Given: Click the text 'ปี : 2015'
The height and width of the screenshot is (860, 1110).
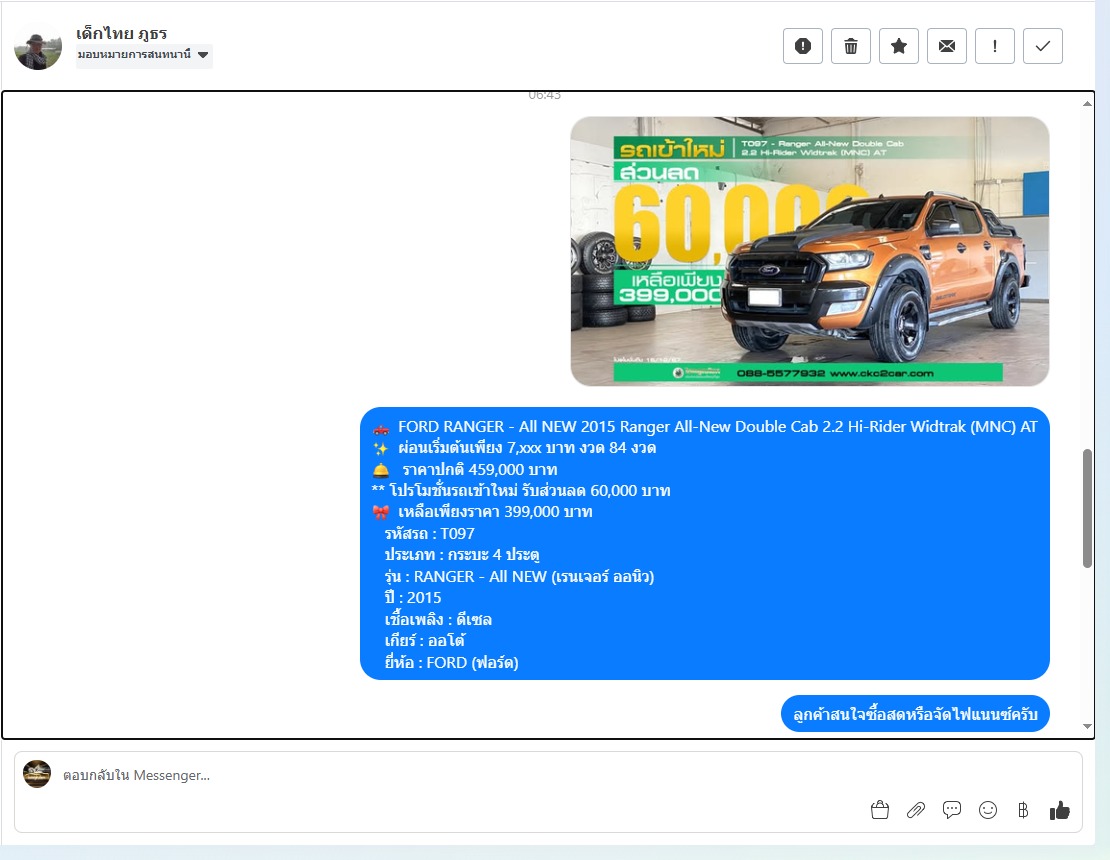Looking at the screenshot, I should pyautogui.click(x=413, y=597).
